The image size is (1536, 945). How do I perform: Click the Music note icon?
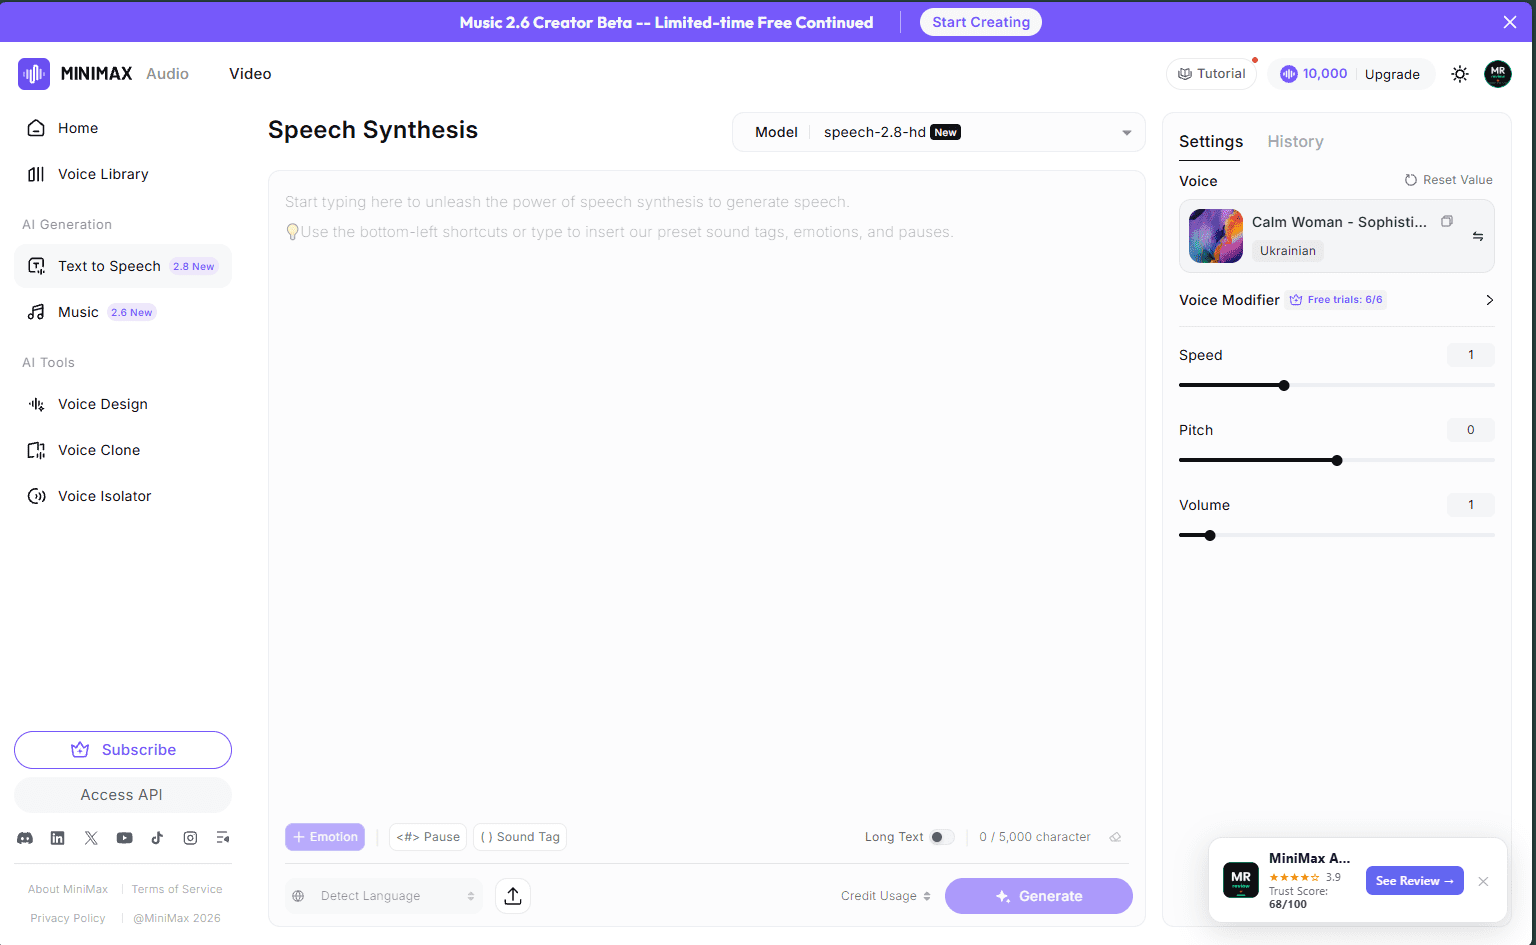pos(36,312)
